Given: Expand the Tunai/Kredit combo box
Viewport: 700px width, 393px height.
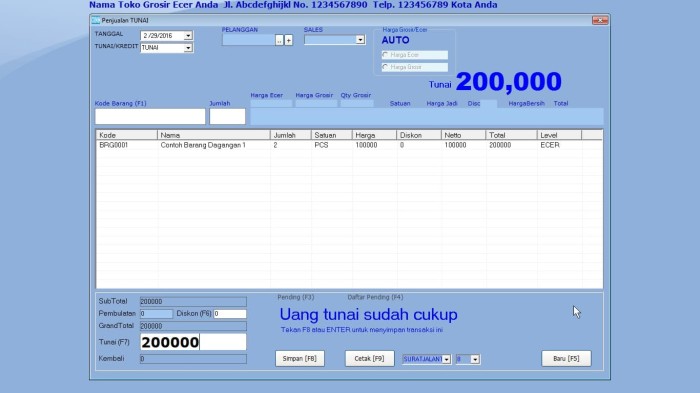Looking at the screenshot, I should pos(188,47).
